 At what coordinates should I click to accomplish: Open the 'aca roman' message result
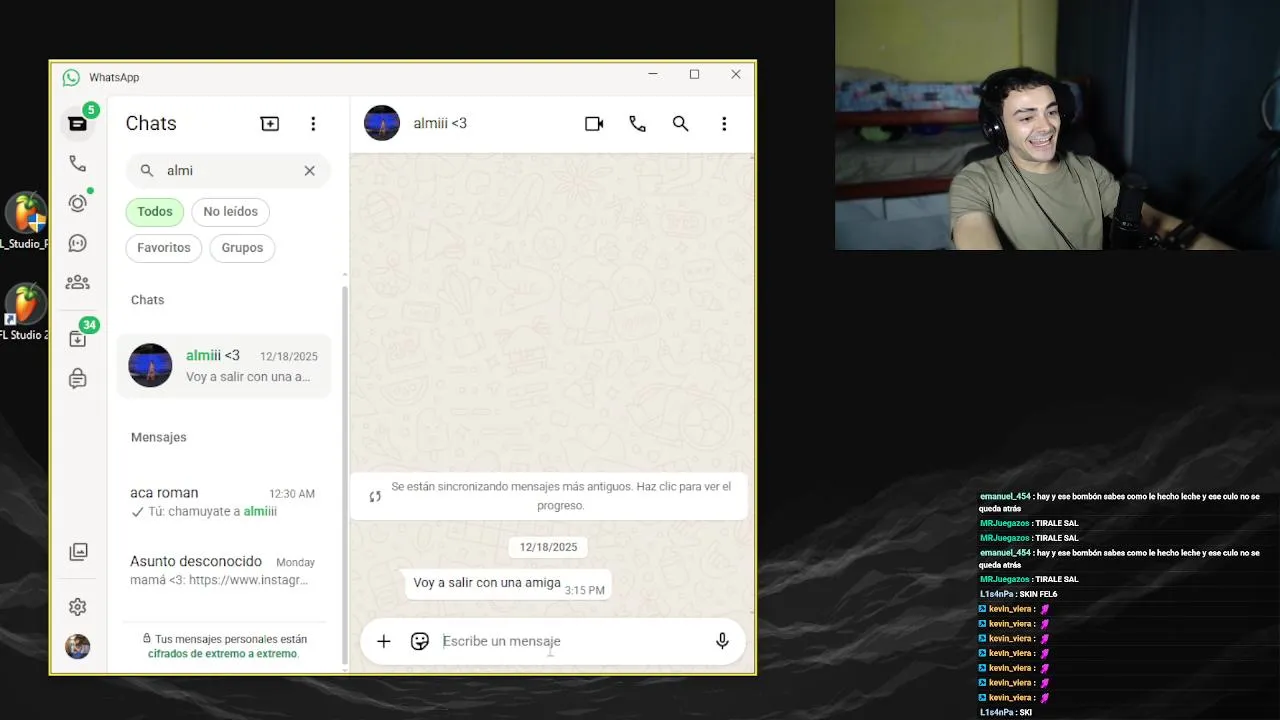[224, 502]
